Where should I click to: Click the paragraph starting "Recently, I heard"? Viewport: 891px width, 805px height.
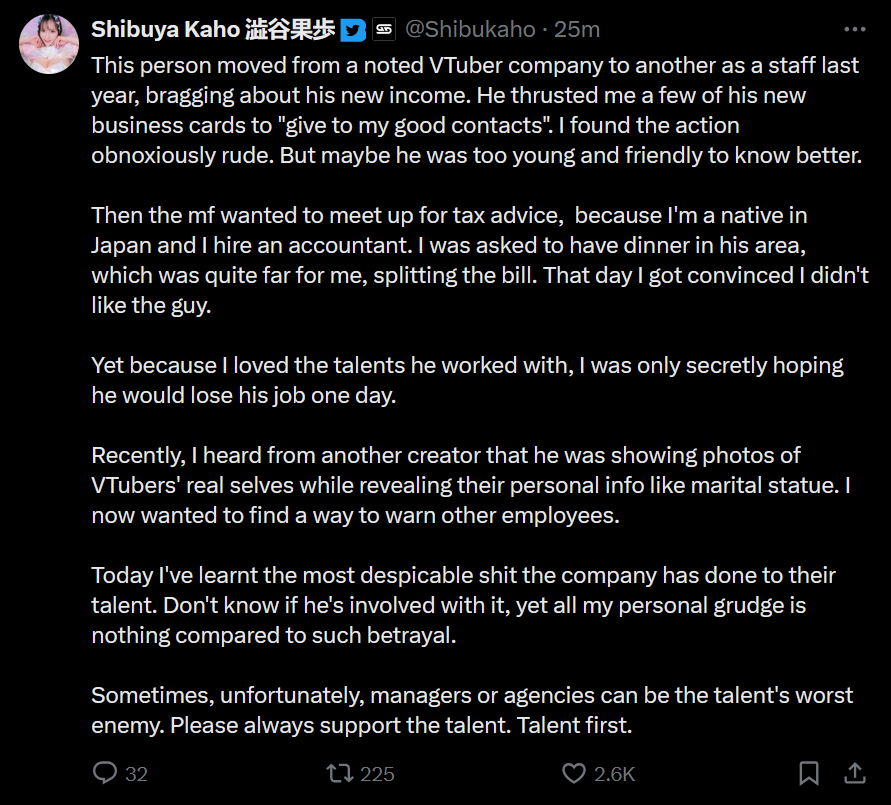tap(470, 485)
